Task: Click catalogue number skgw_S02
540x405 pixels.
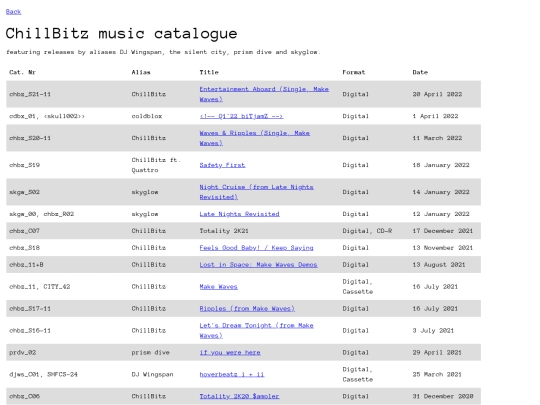Action: click(x=24, y=192)
